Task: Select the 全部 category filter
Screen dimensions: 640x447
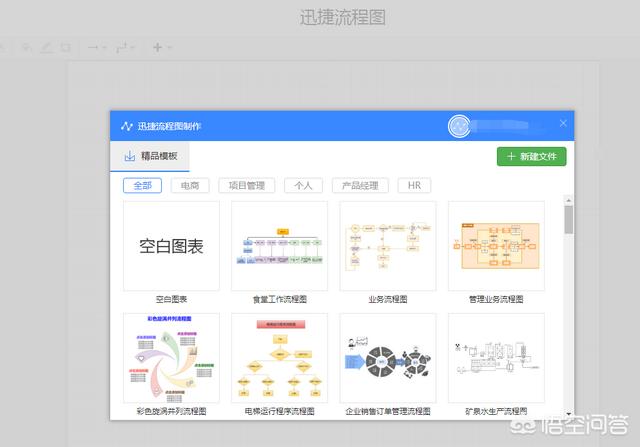Action: (142, 186)
